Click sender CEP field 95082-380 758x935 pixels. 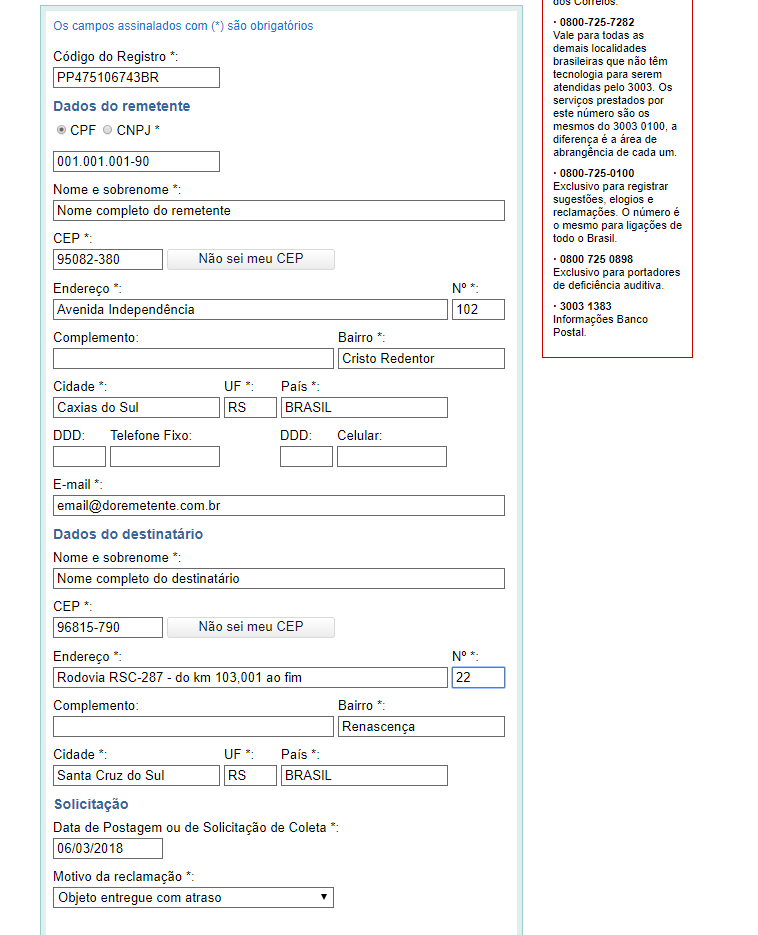point(107,259)
